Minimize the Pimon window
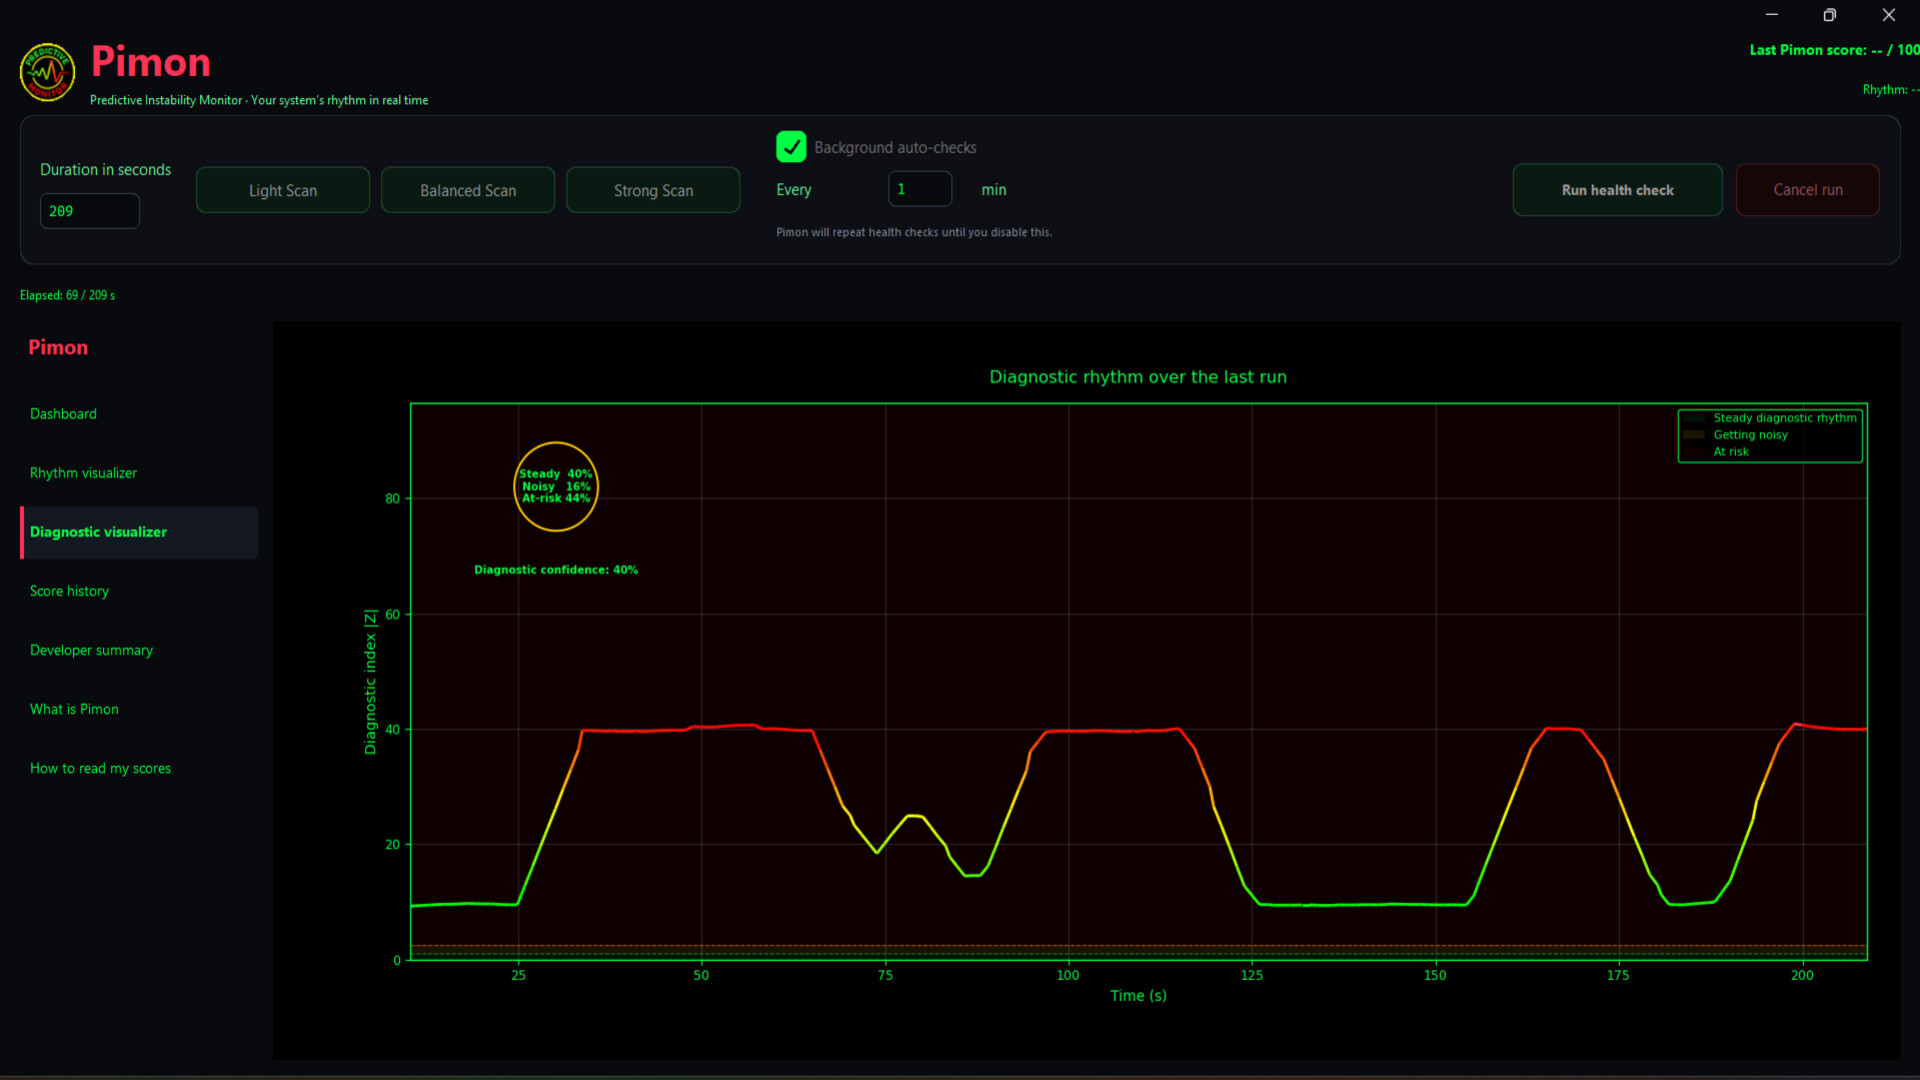1920x1080 pixels. 1771,15
